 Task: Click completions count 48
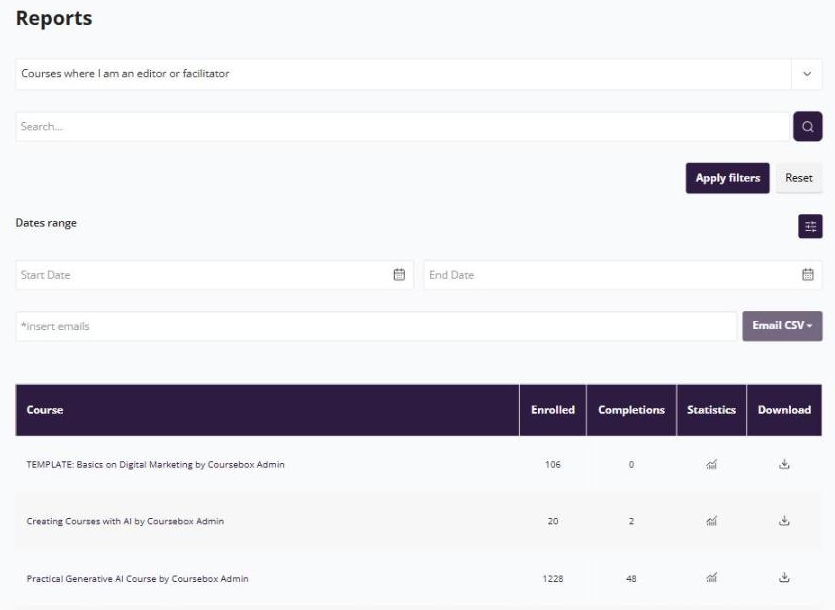pyautogui.click(x=631, y=579)
